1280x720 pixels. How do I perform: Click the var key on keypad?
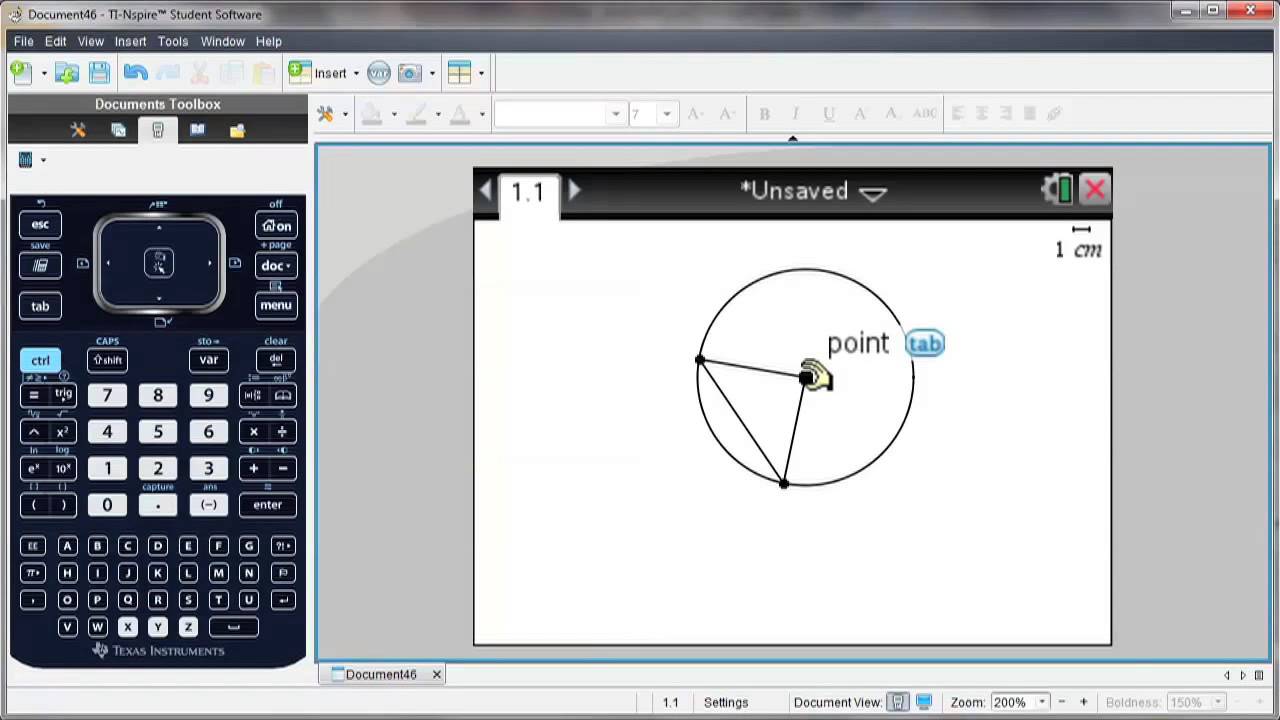coord(209,360)
